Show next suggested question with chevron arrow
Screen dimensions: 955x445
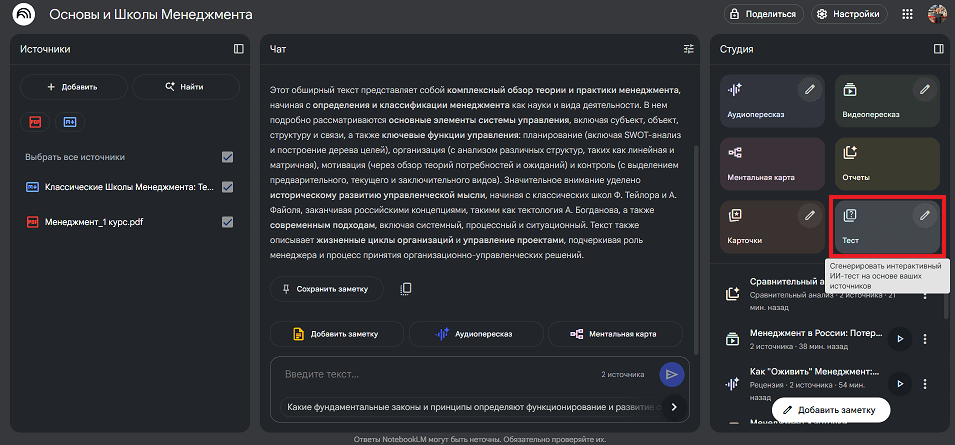[x=673, y=407]
